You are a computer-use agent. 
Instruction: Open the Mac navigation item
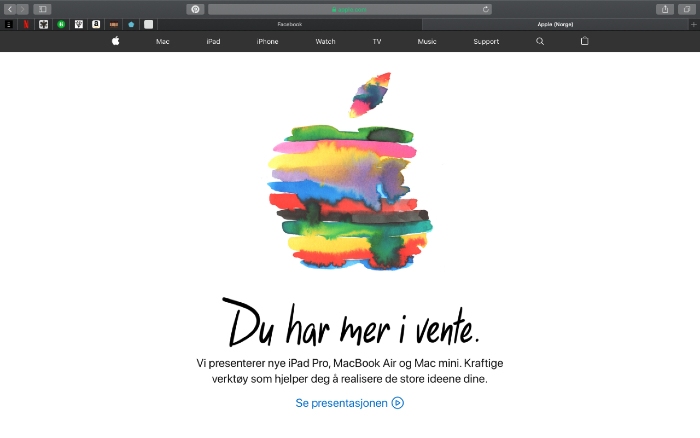point(162,42)
